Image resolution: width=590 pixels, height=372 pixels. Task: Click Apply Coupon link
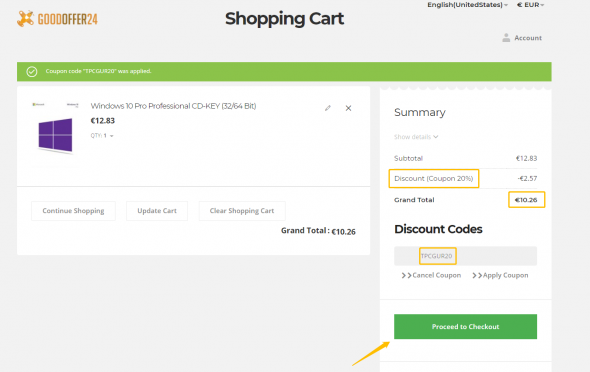coord(500,275)
